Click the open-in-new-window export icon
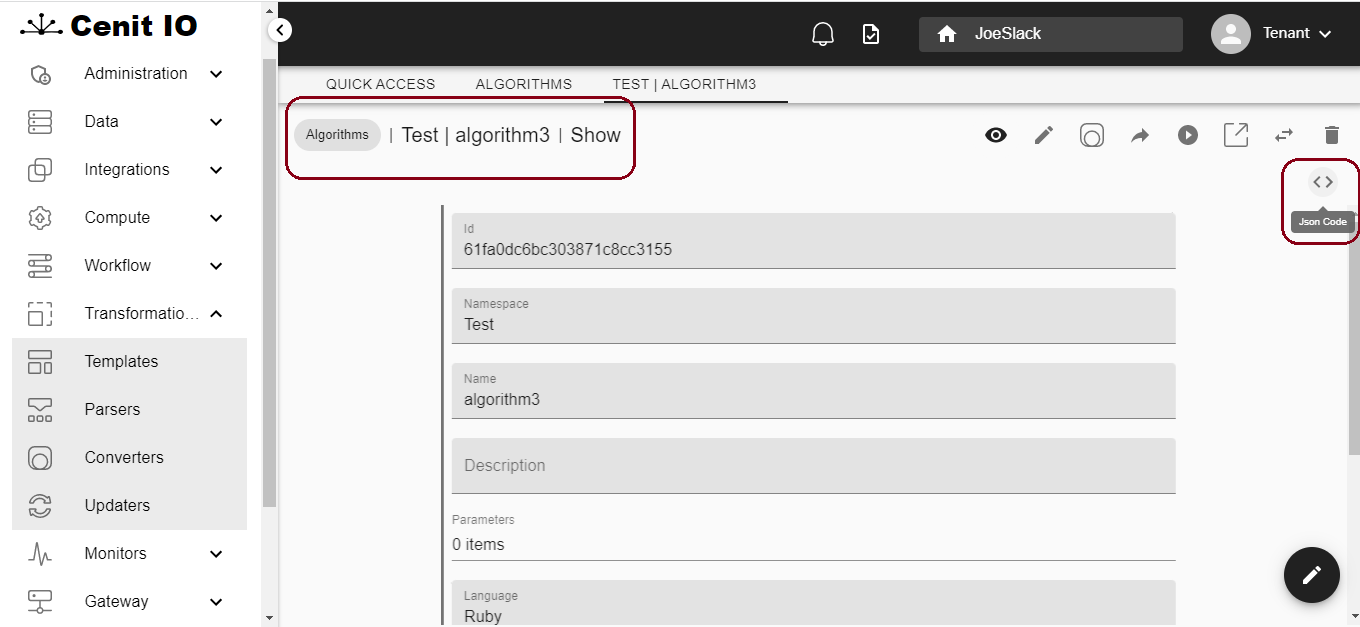Screen dimensions: 1360x627 [1236, 135]
